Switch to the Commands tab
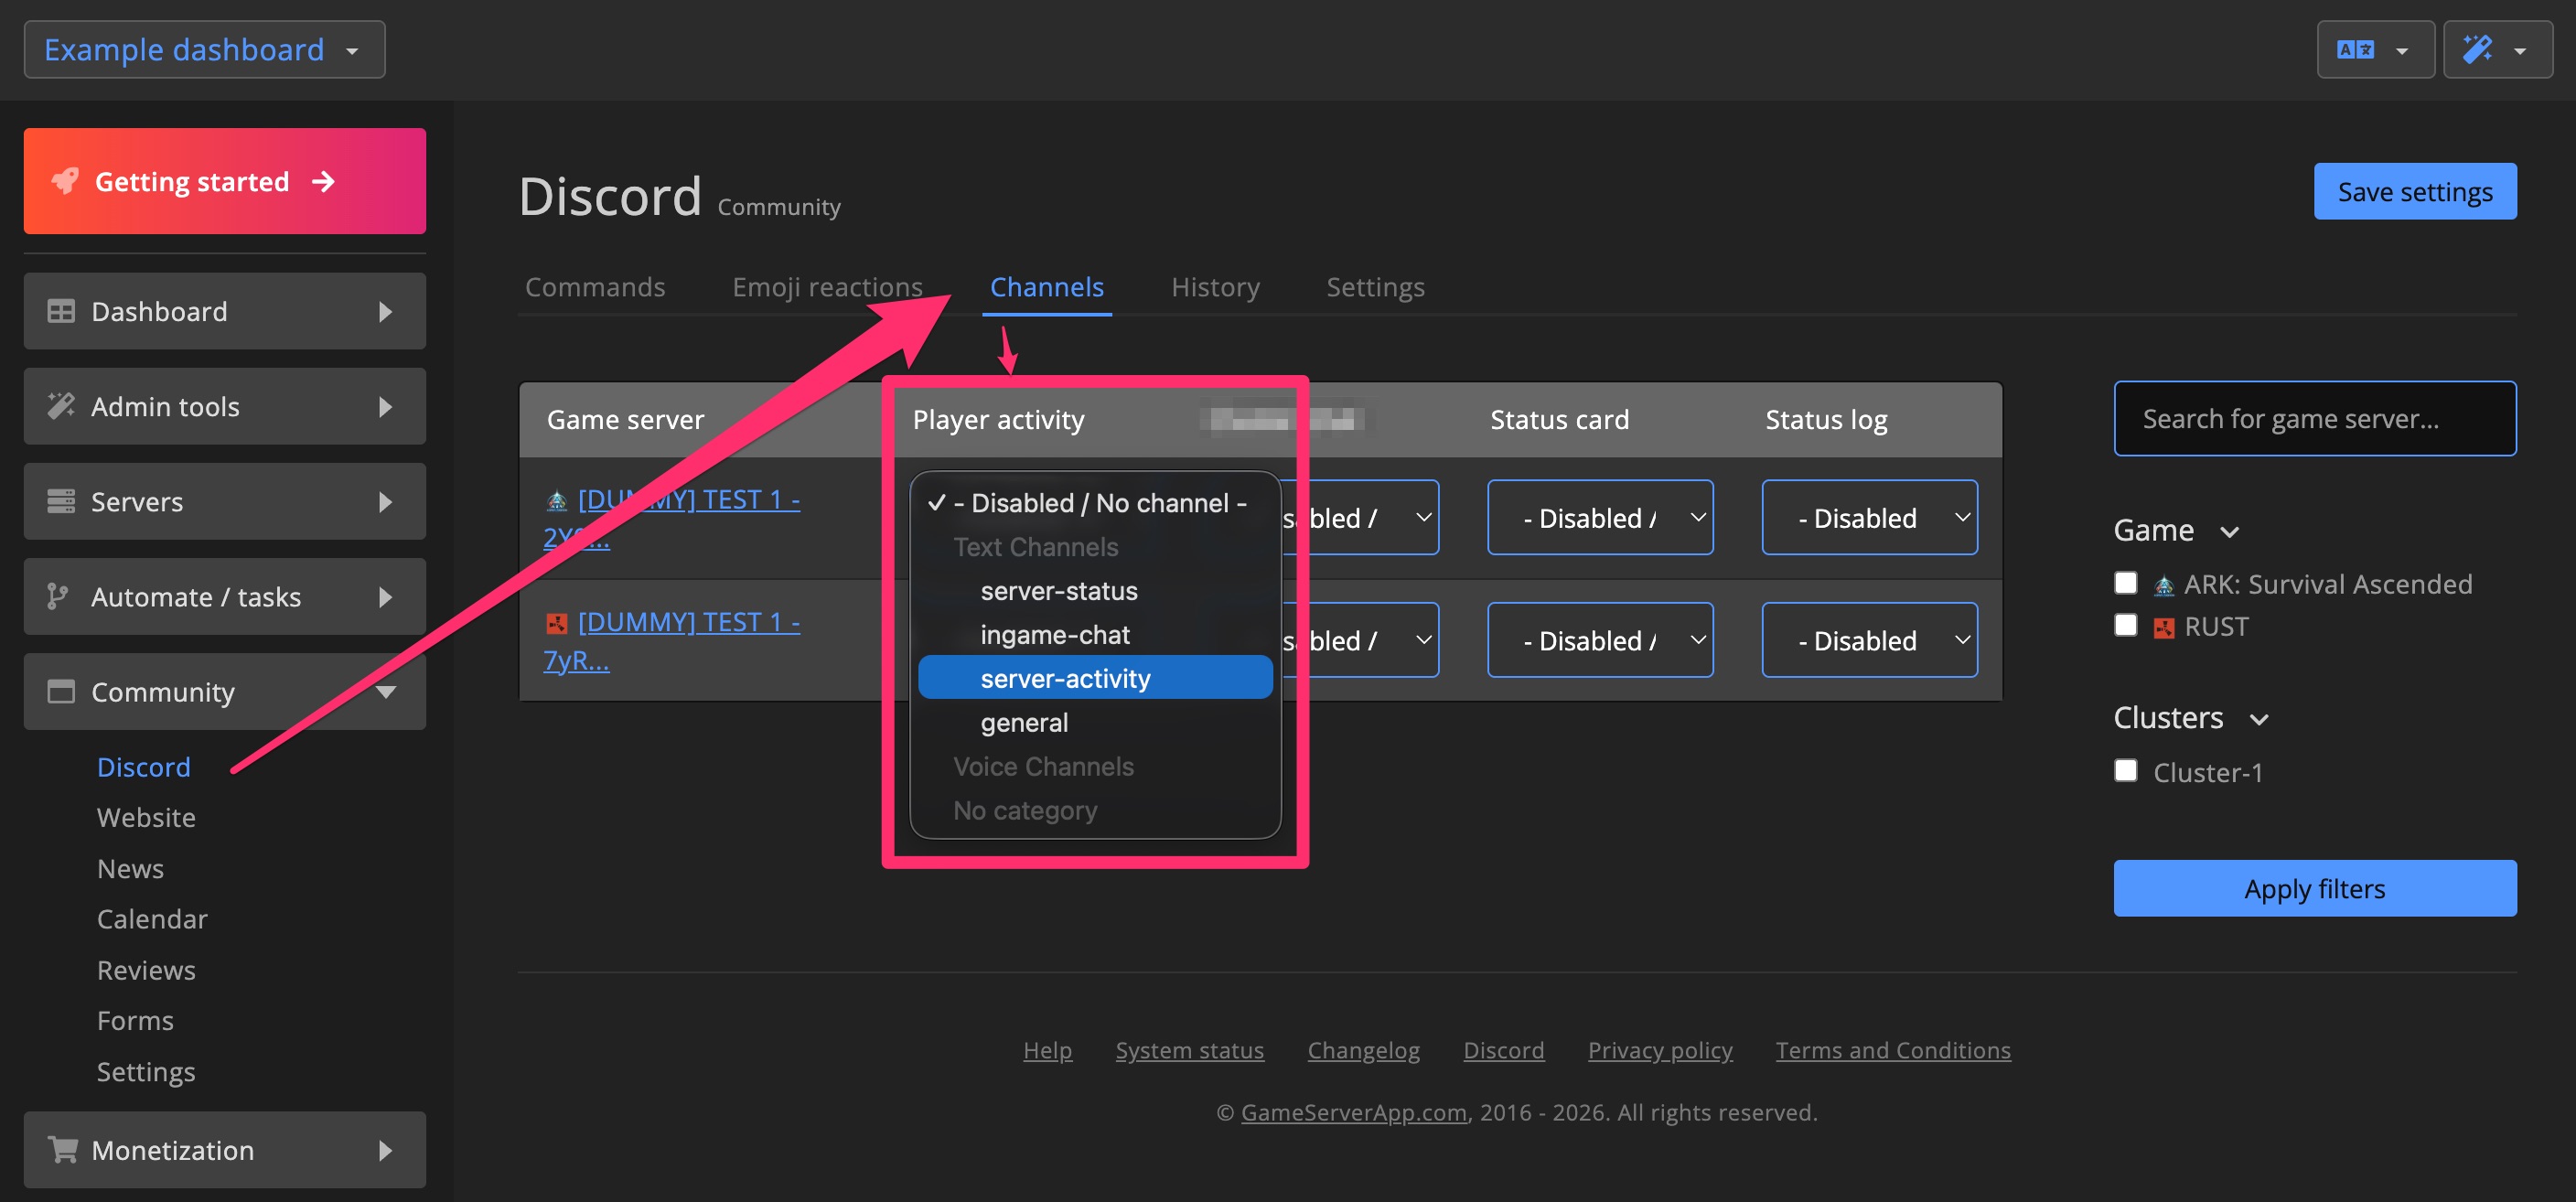2576x1202 pixels. (595, 287)
